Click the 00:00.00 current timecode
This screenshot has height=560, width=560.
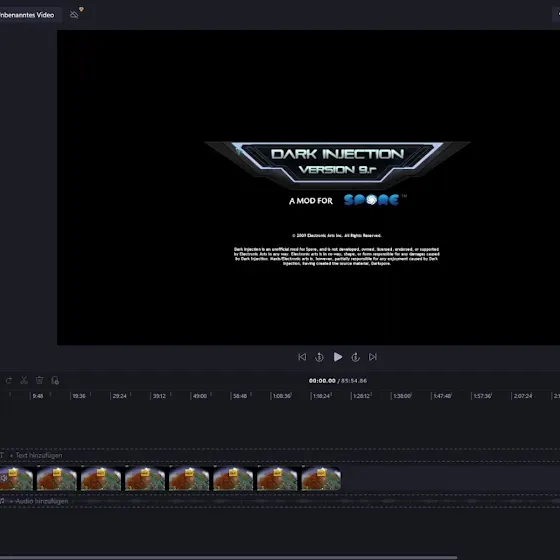click(x=322, y=381)
